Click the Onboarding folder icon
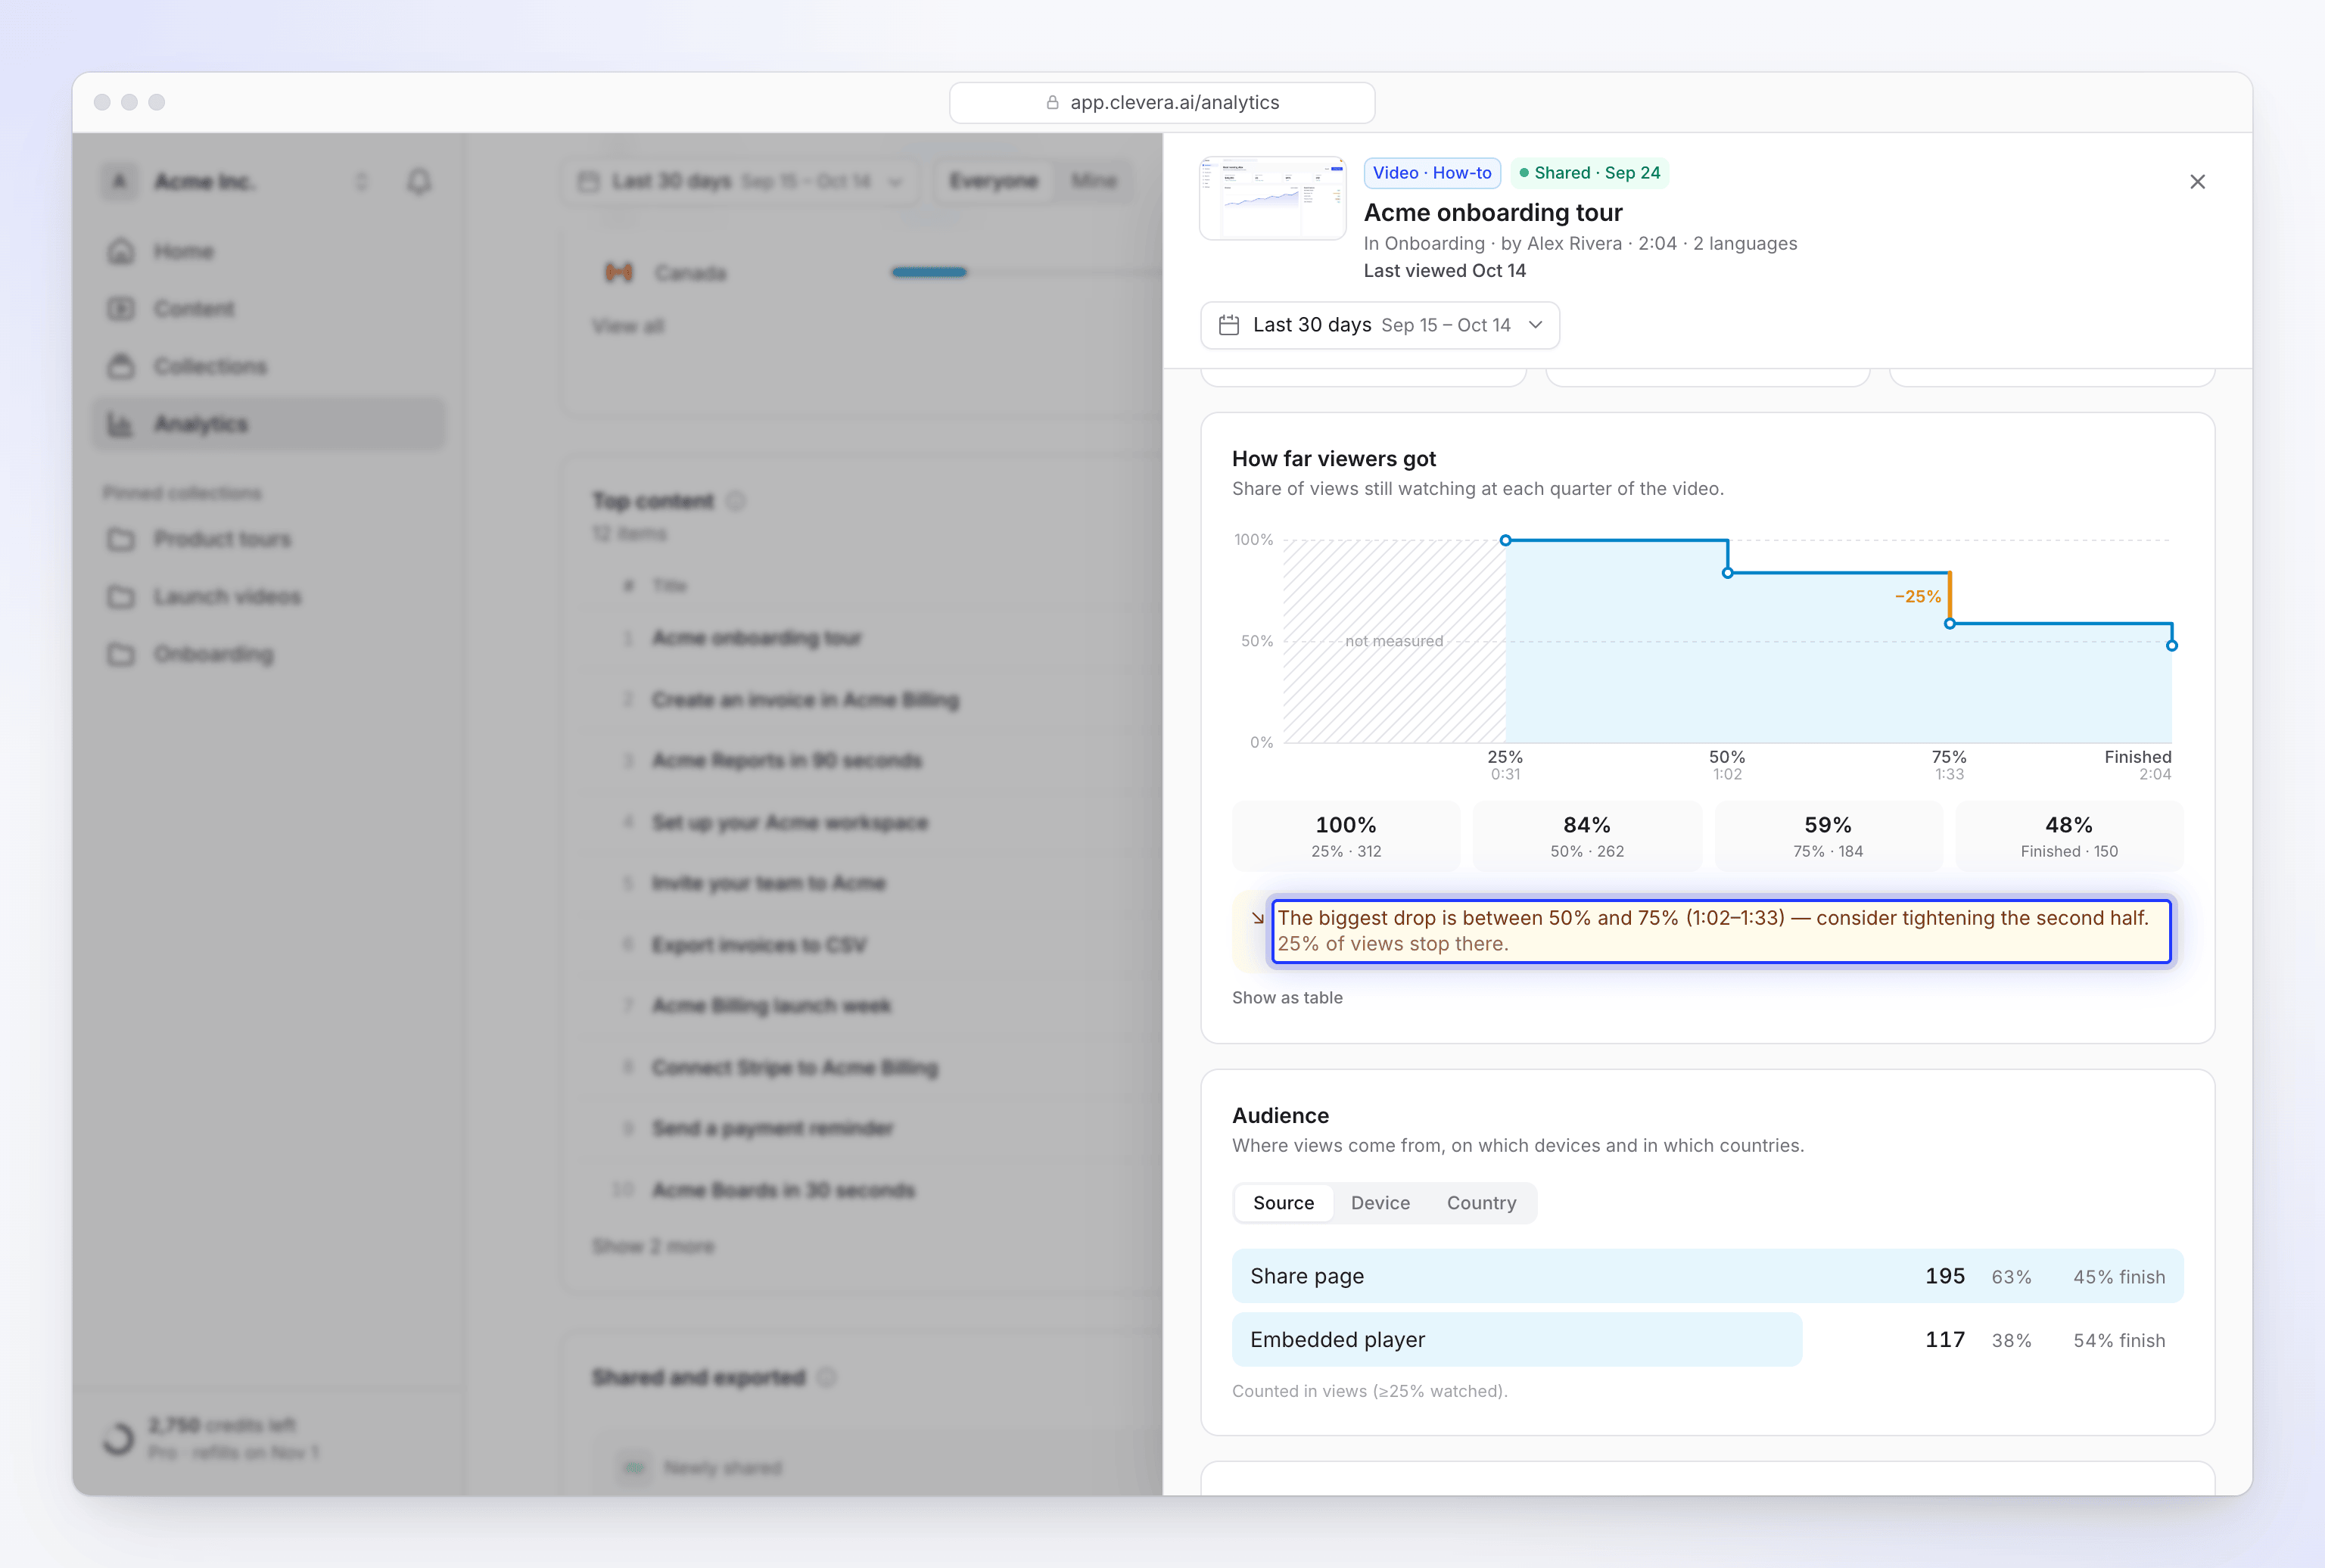This screenshot has height=1568, width=2325. (121, 654)
